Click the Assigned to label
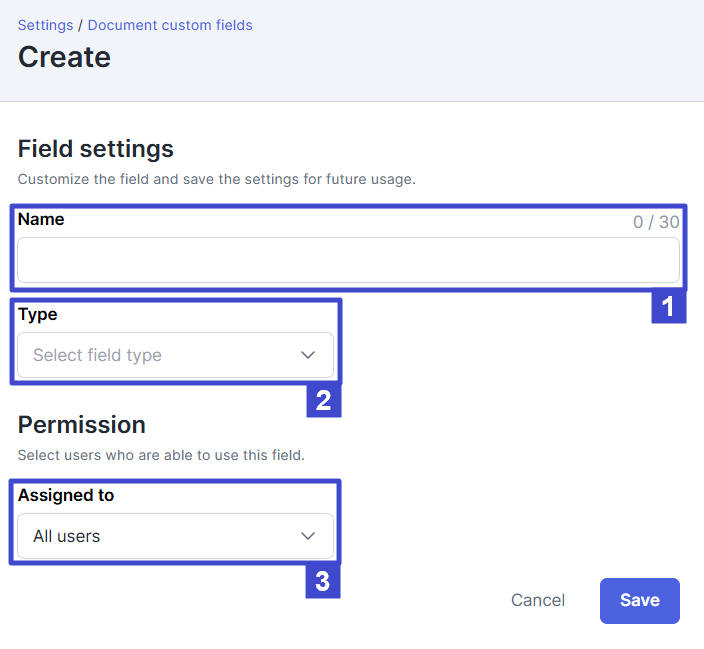Viewport: 704px width, 649px height. click(x=66, y=495)
